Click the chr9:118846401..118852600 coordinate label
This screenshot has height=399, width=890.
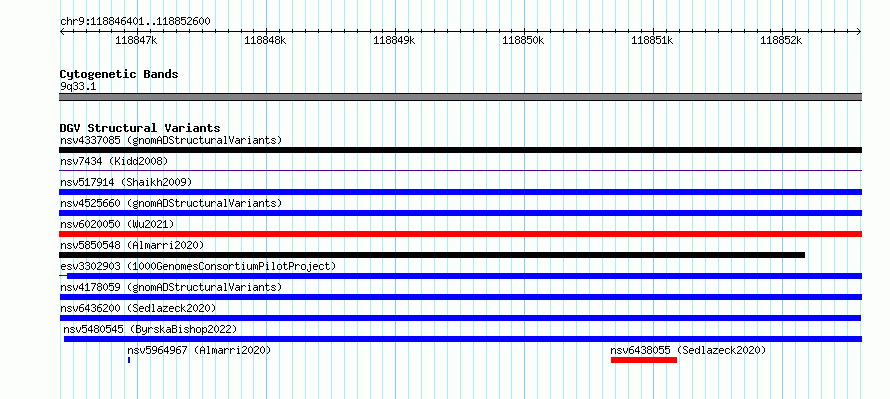point(135,22)
